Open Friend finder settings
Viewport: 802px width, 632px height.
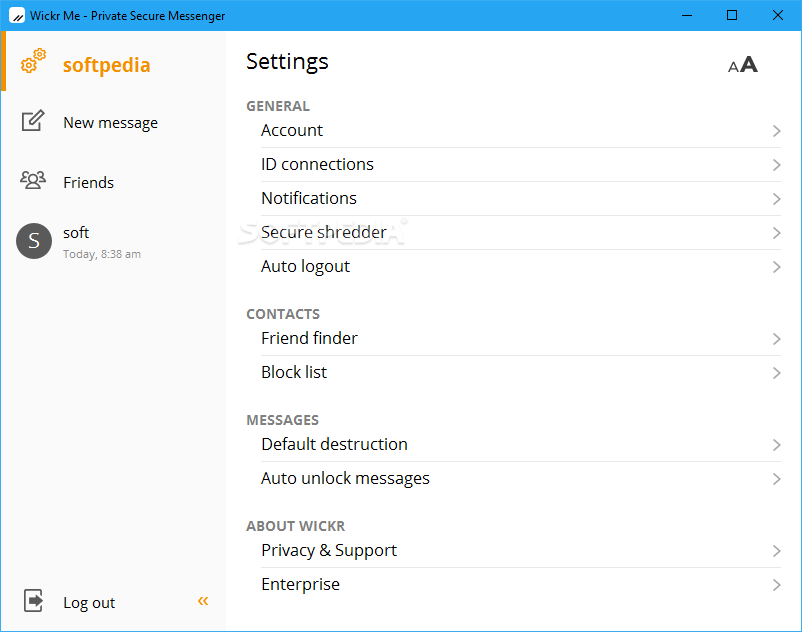click(x=521, y=338)
